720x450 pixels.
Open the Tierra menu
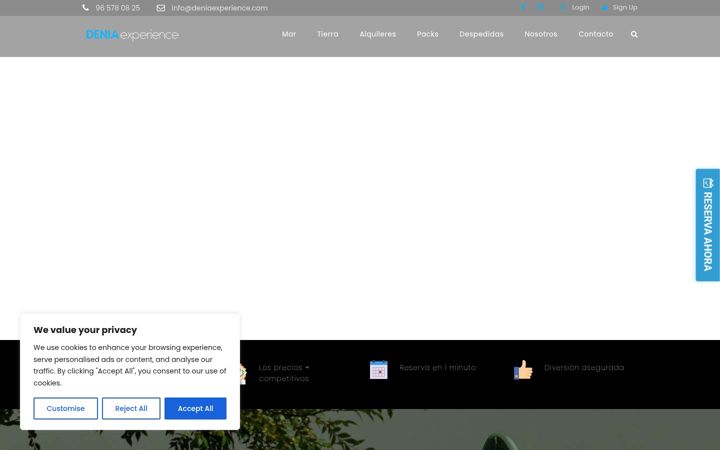[328, 34]
